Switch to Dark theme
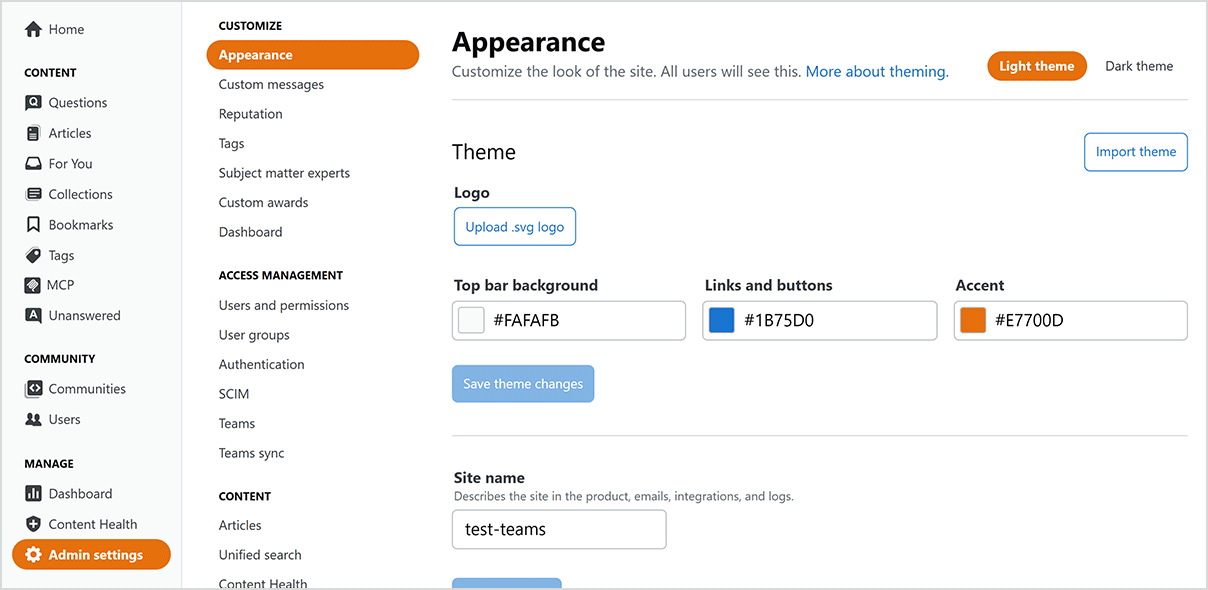1208x590 pixels. click(x=1138, y=66)
